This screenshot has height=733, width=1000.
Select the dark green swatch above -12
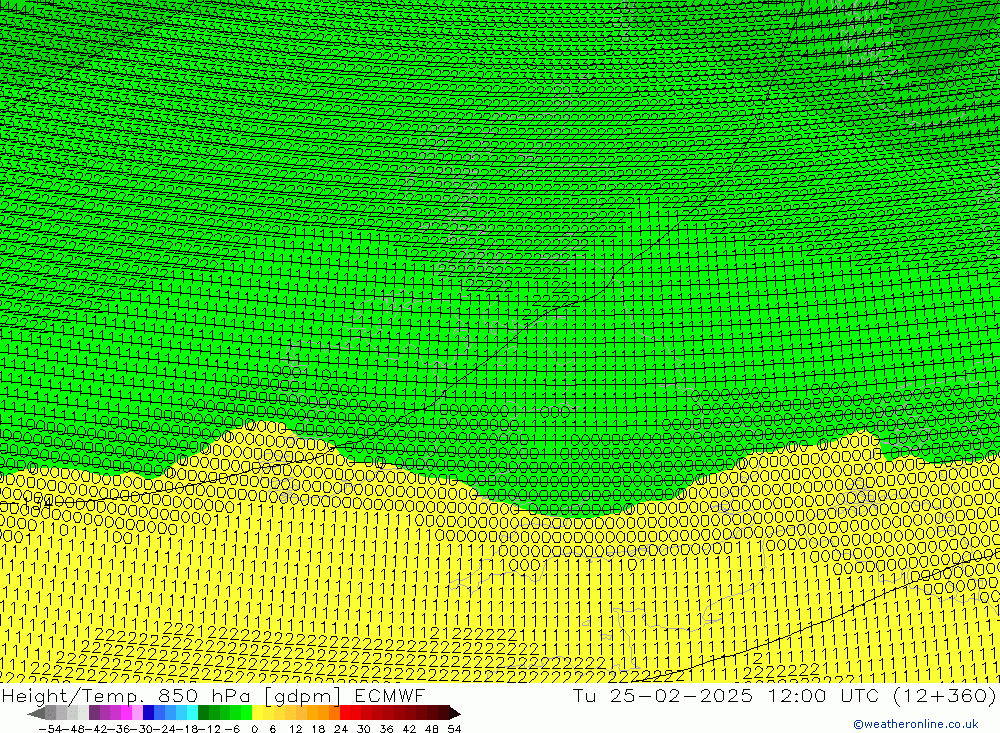[203, 713]
